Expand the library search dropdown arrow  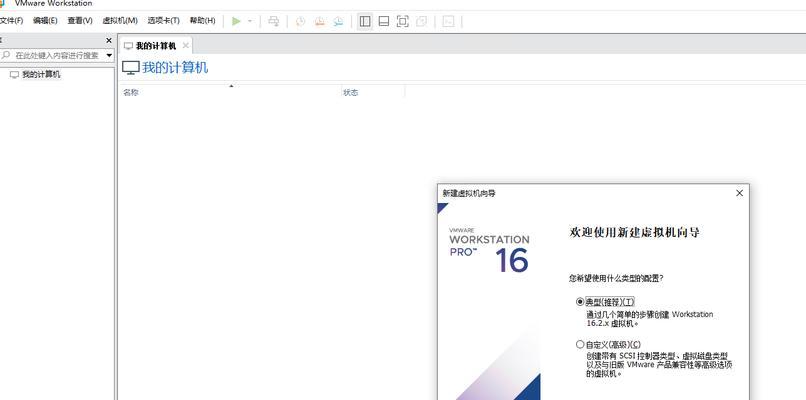point(109,55)
